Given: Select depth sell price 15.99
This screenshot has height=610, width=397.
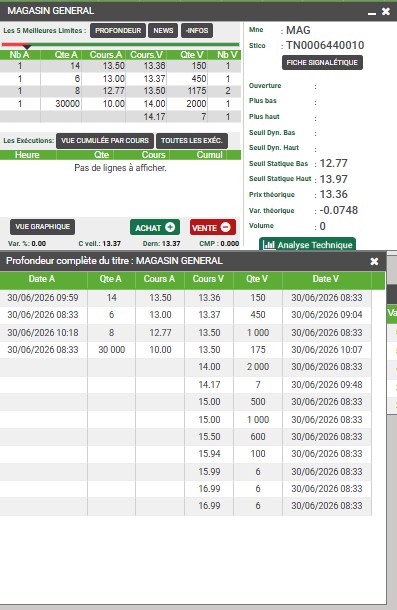Looking at the screenshot, I should tap(209, 472).
